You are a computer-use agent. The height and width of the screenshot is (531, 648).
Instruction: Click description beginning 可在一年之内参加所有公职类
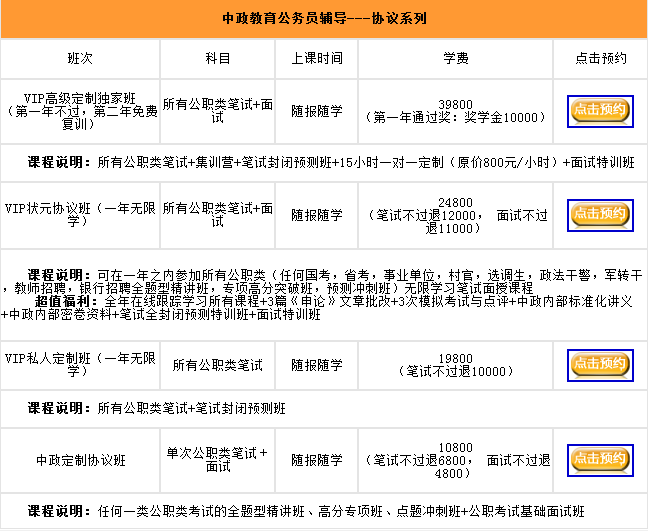(x=324, y=281)
